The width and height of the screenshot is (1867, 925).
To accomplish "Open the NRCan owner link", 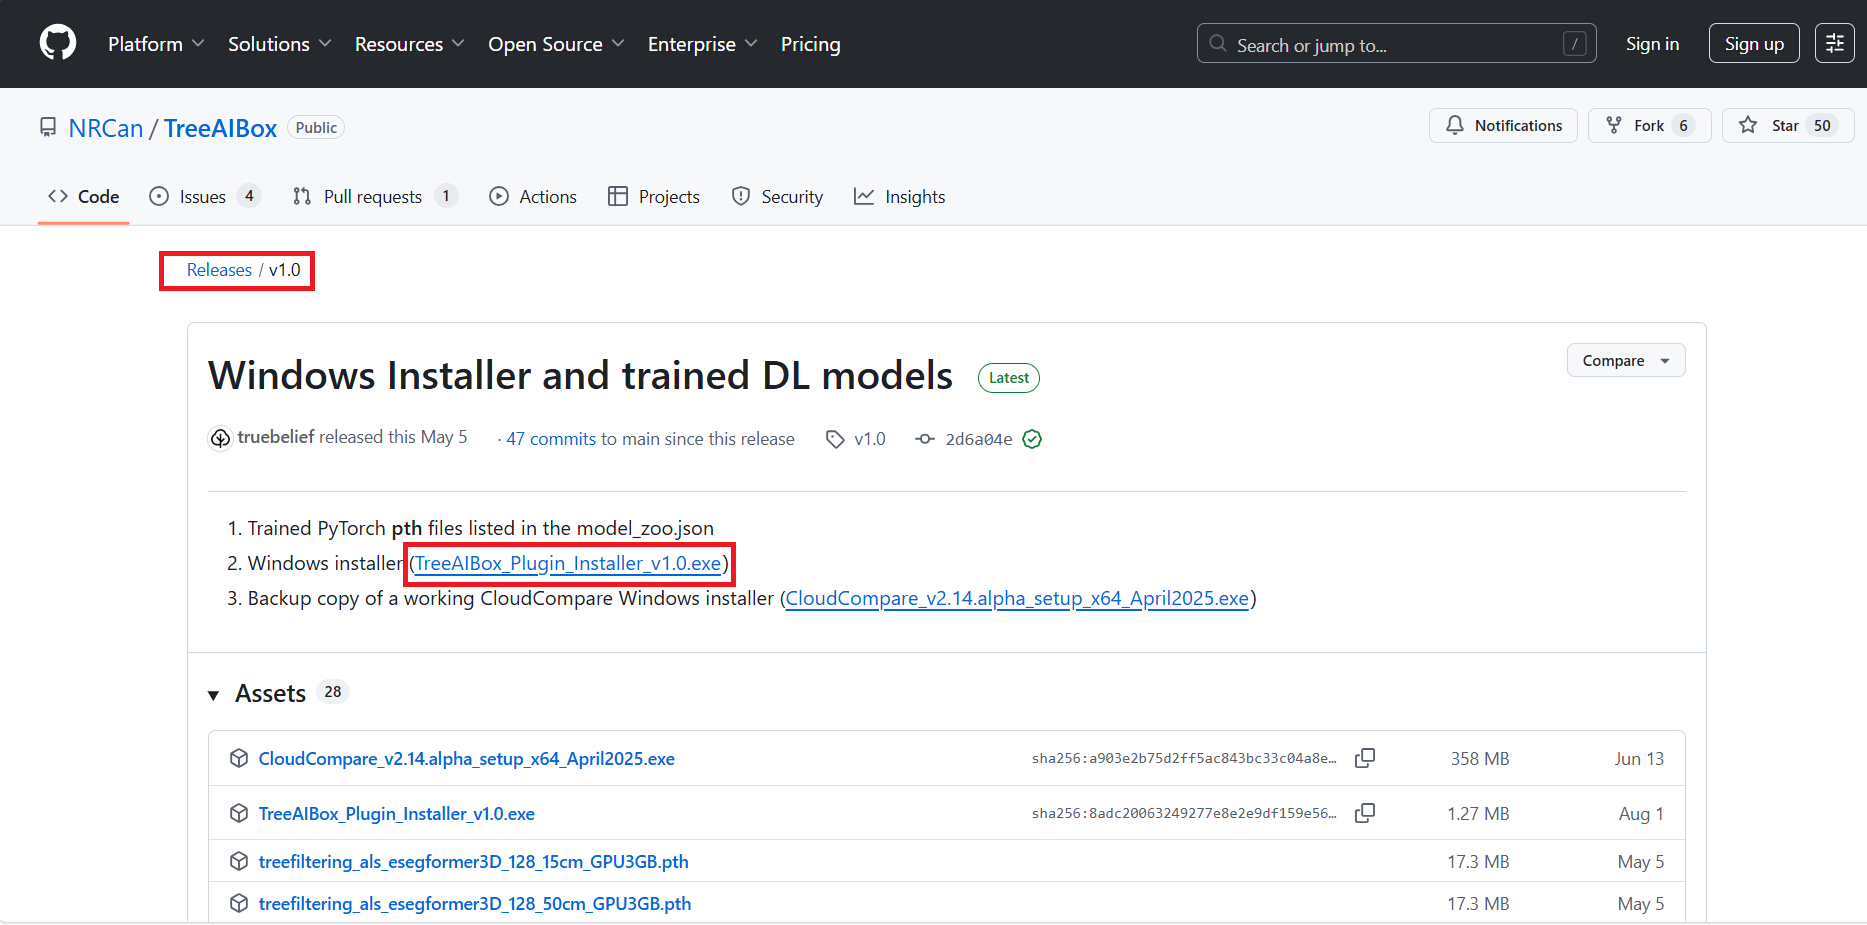I will [106, 128].
